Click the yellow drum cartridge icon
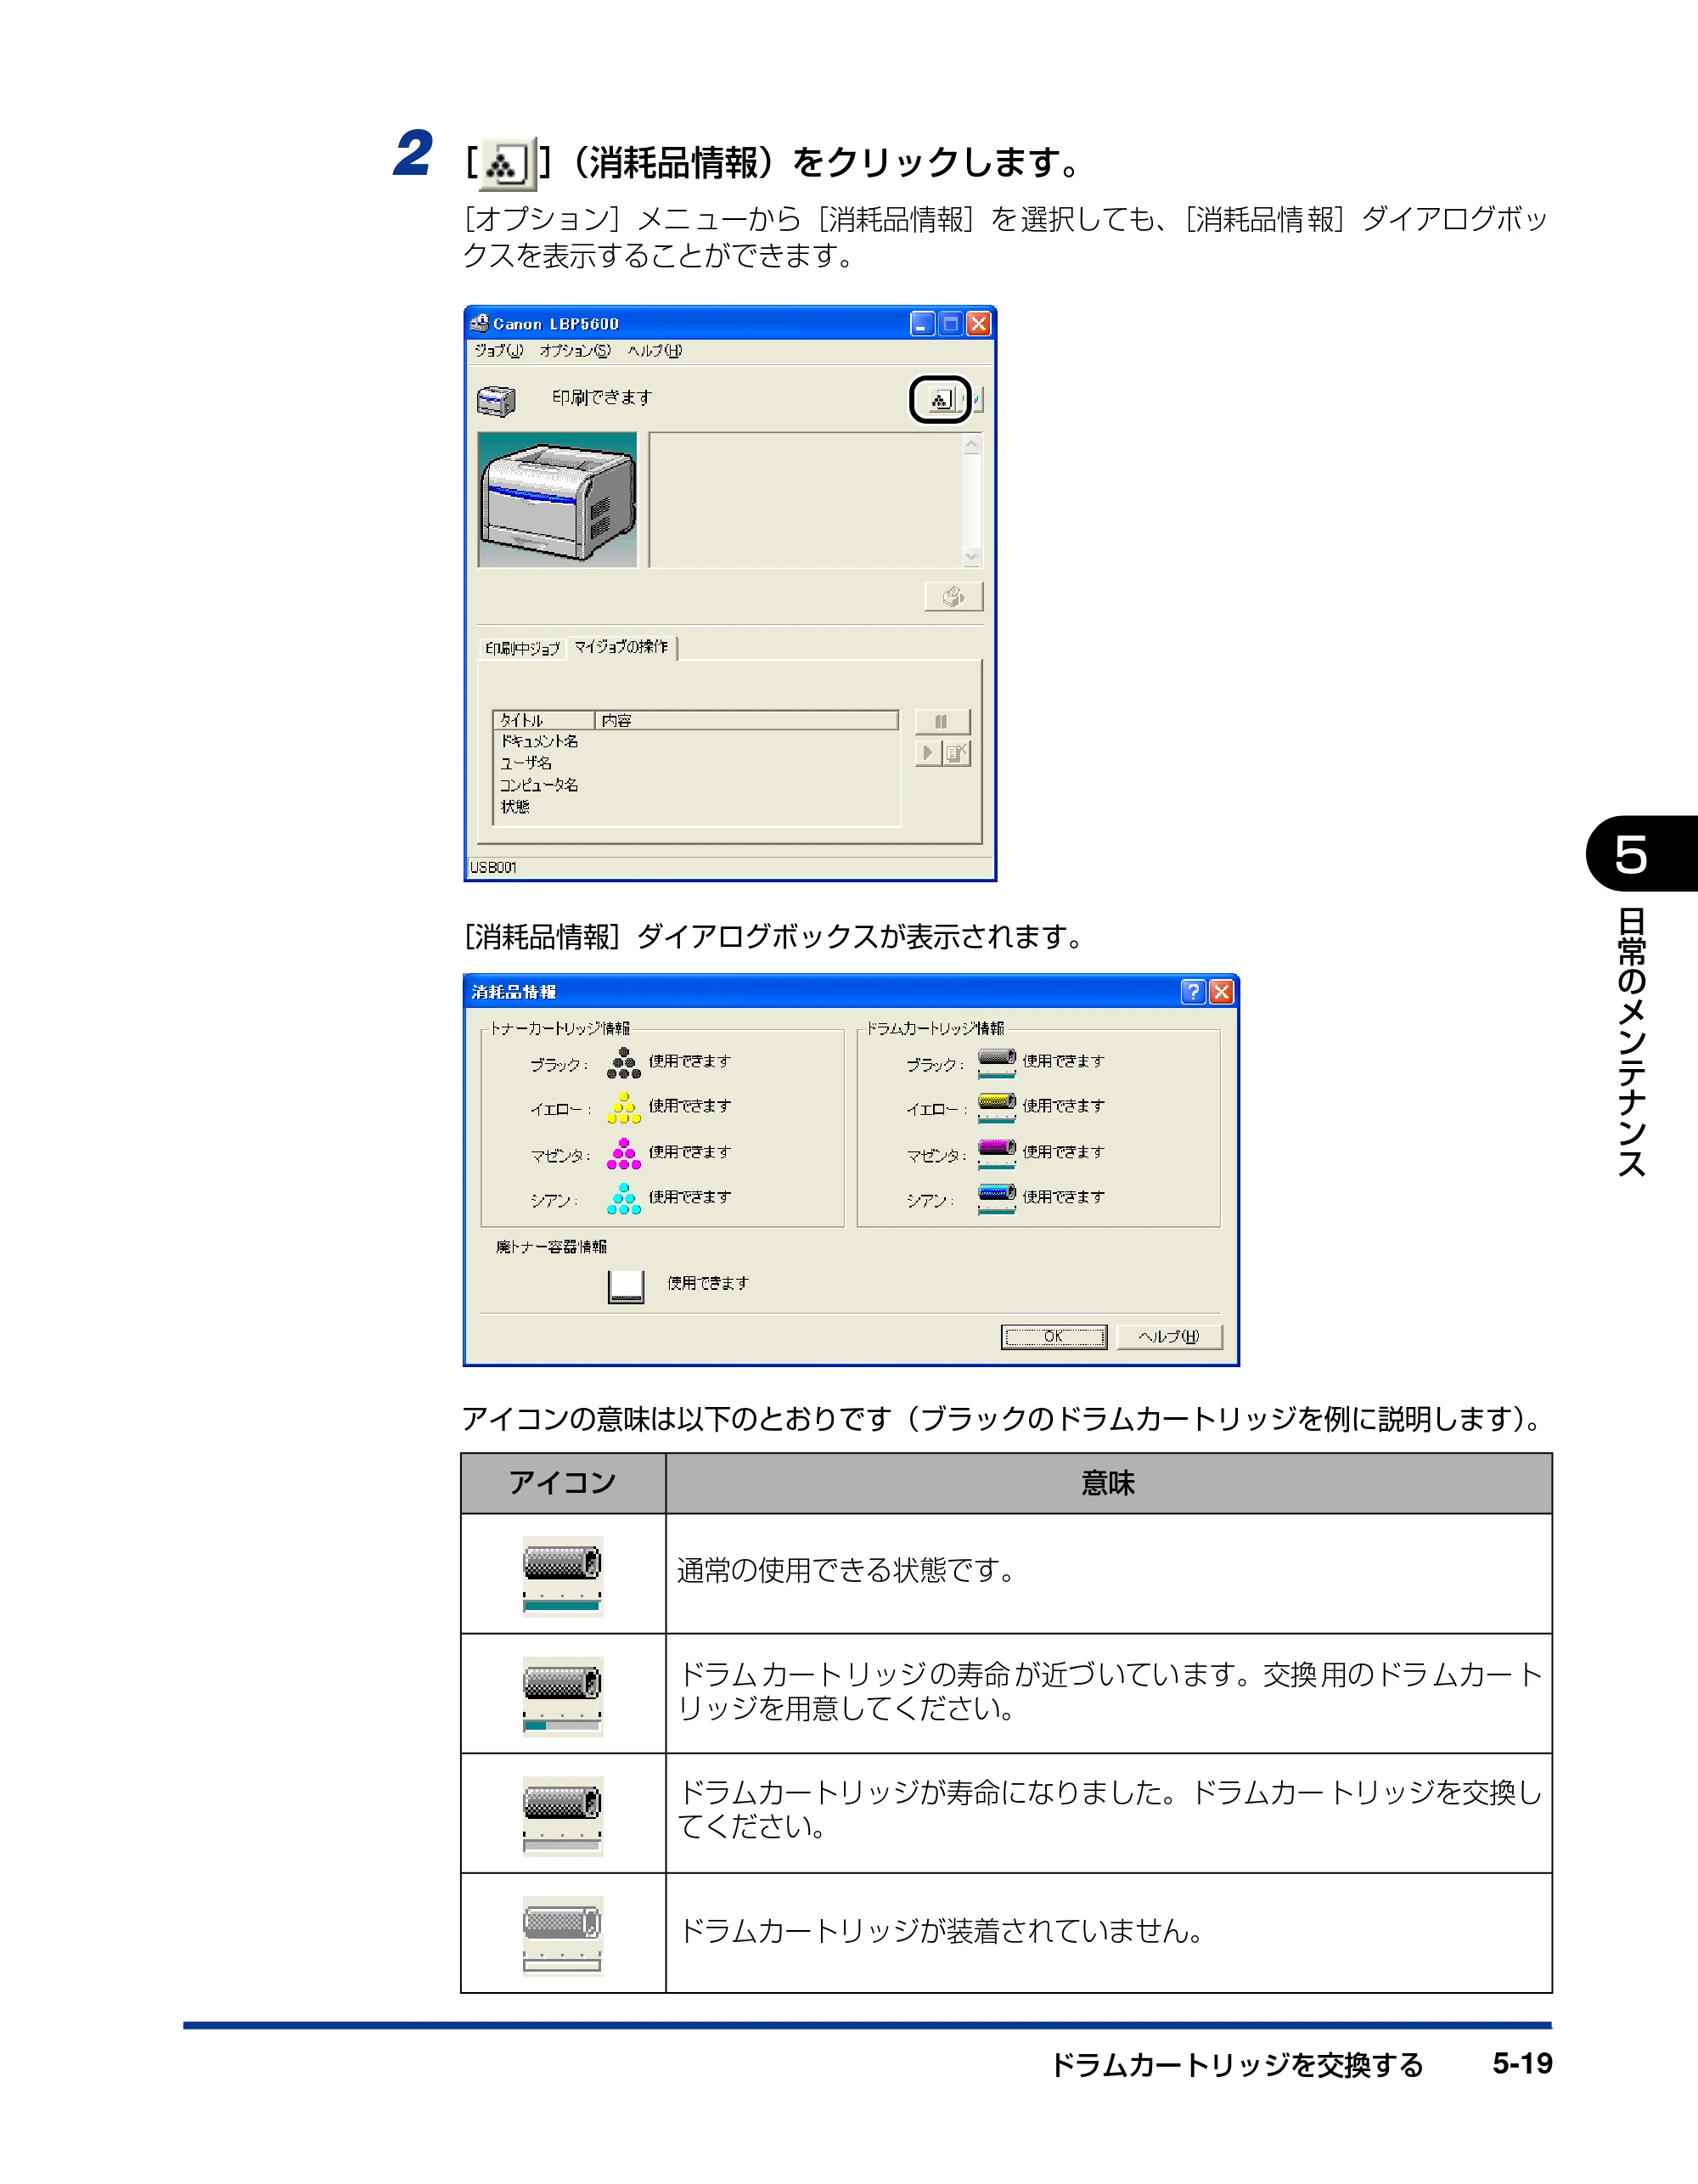 pos(997,1108)
